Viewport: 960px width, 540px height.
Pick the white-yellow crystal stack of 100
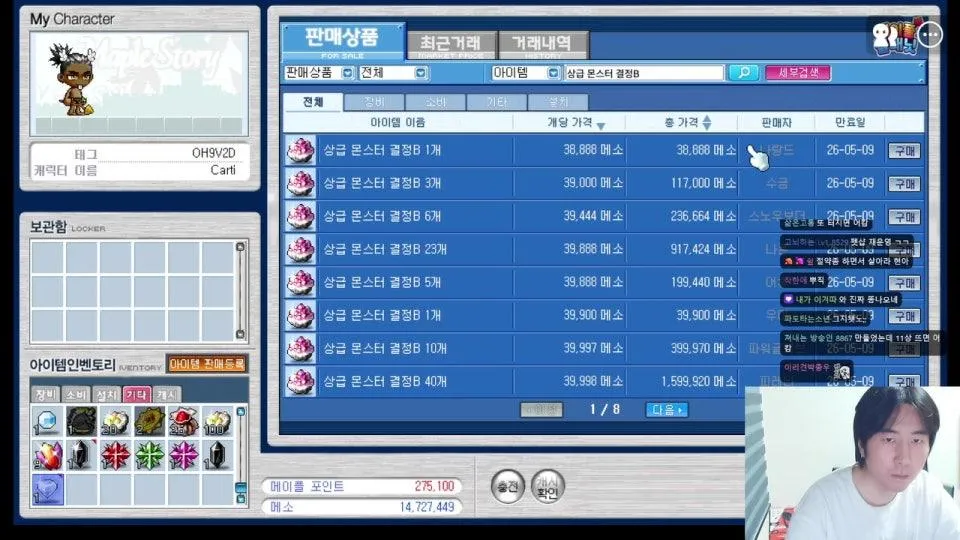click(x=217, y=421)
